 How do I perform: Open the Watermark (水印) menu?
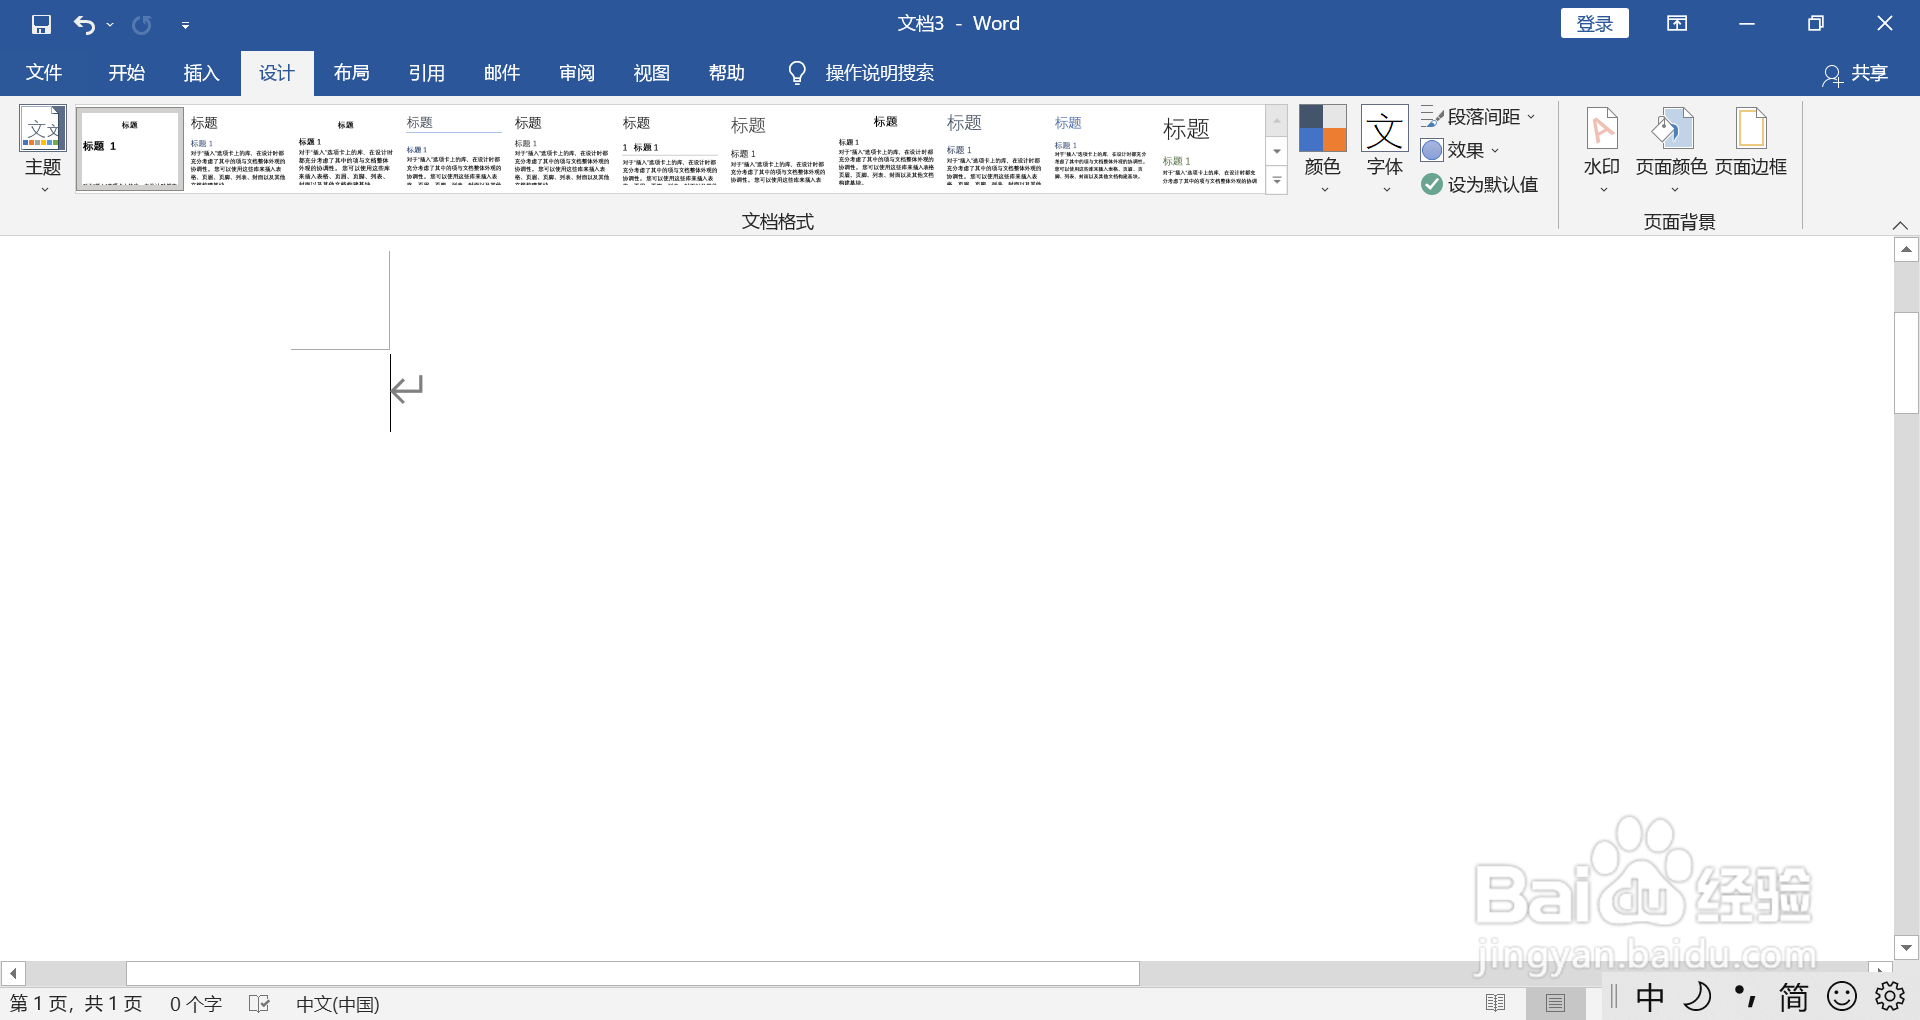point(1602,148)
